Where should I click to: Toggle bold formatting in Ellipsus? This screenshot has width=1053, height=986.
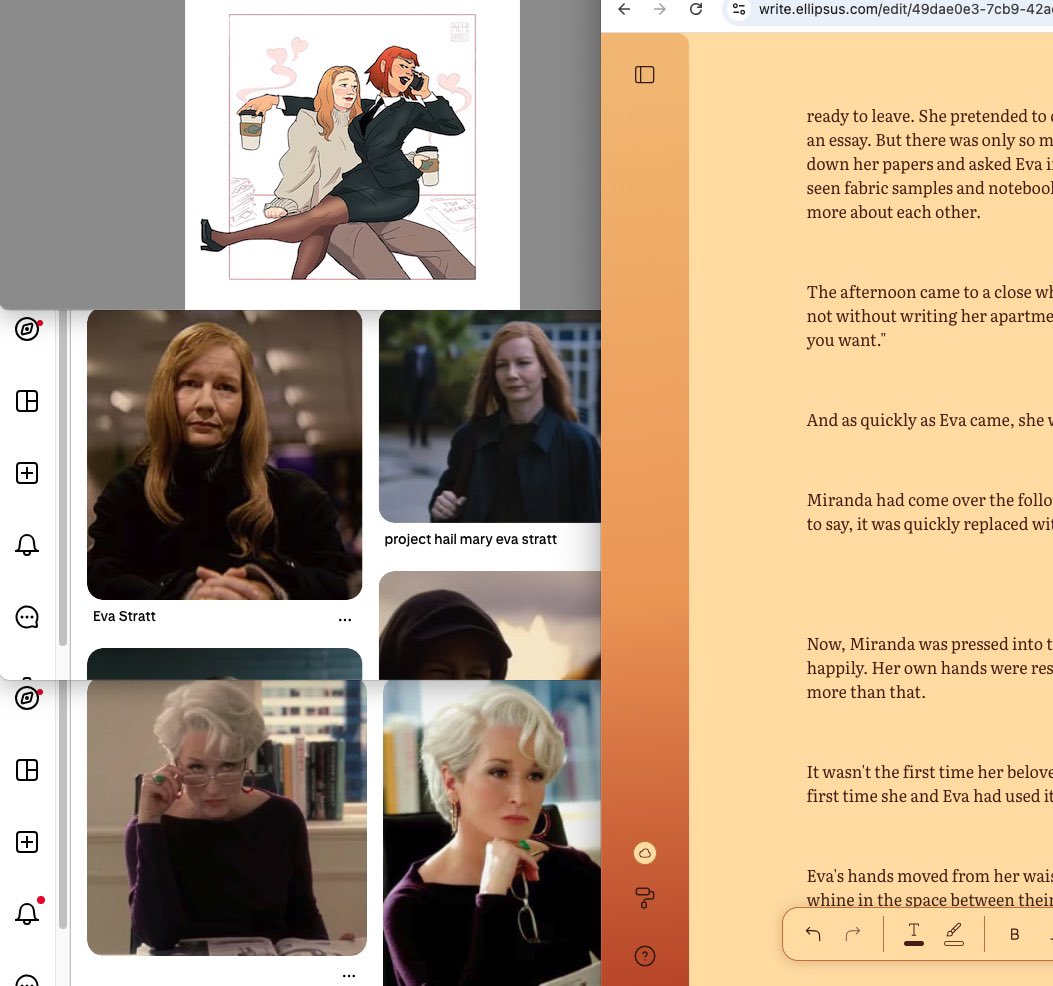(1015, 934)
